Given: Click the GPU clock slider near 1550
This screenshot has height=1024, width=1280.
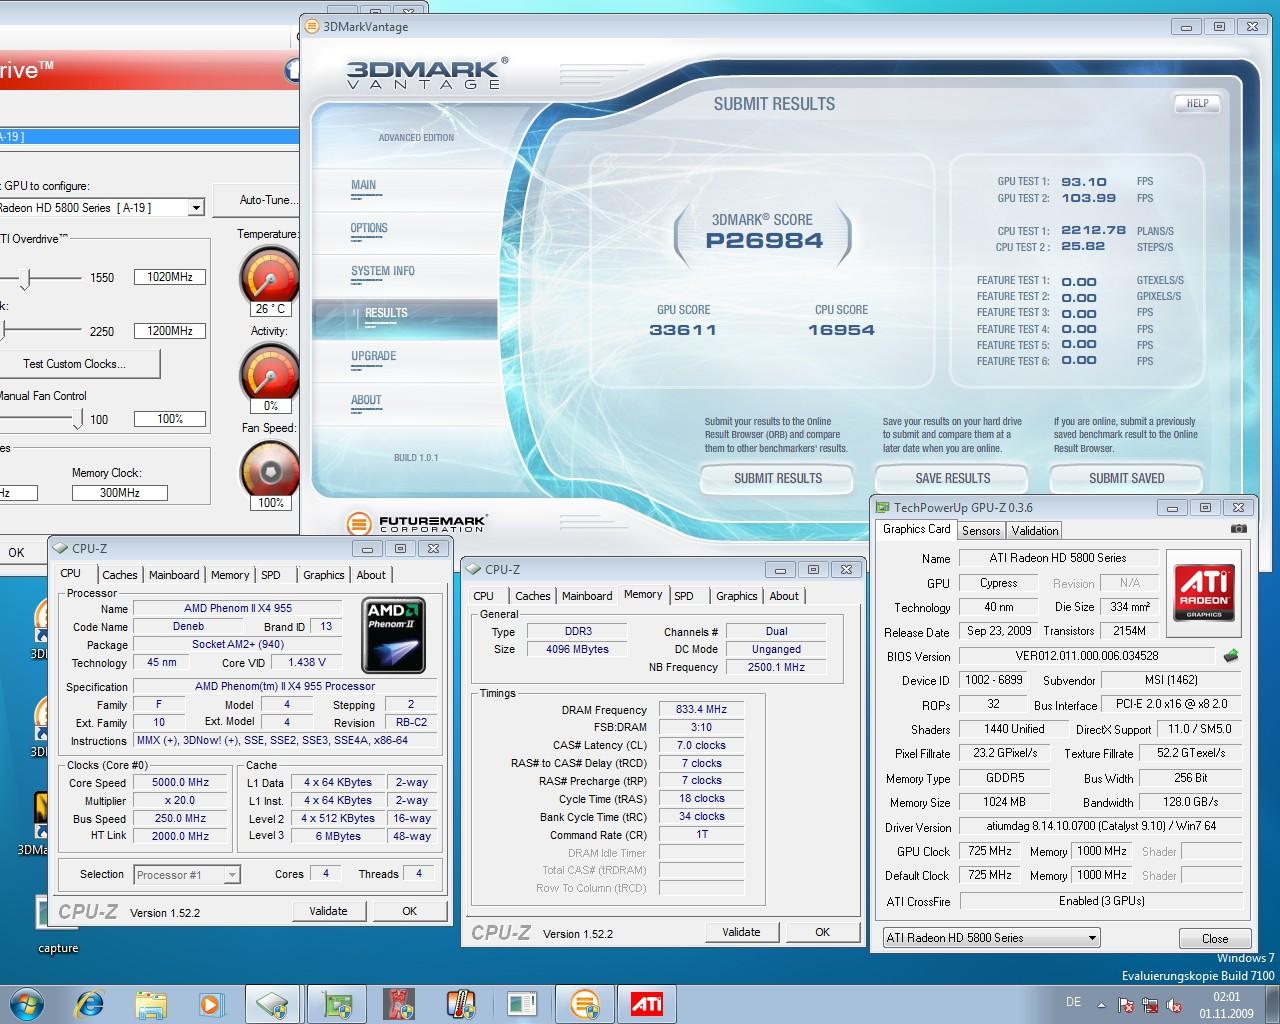Looking at the screenshot, I should pyautogui.click(x=27, y=279).
